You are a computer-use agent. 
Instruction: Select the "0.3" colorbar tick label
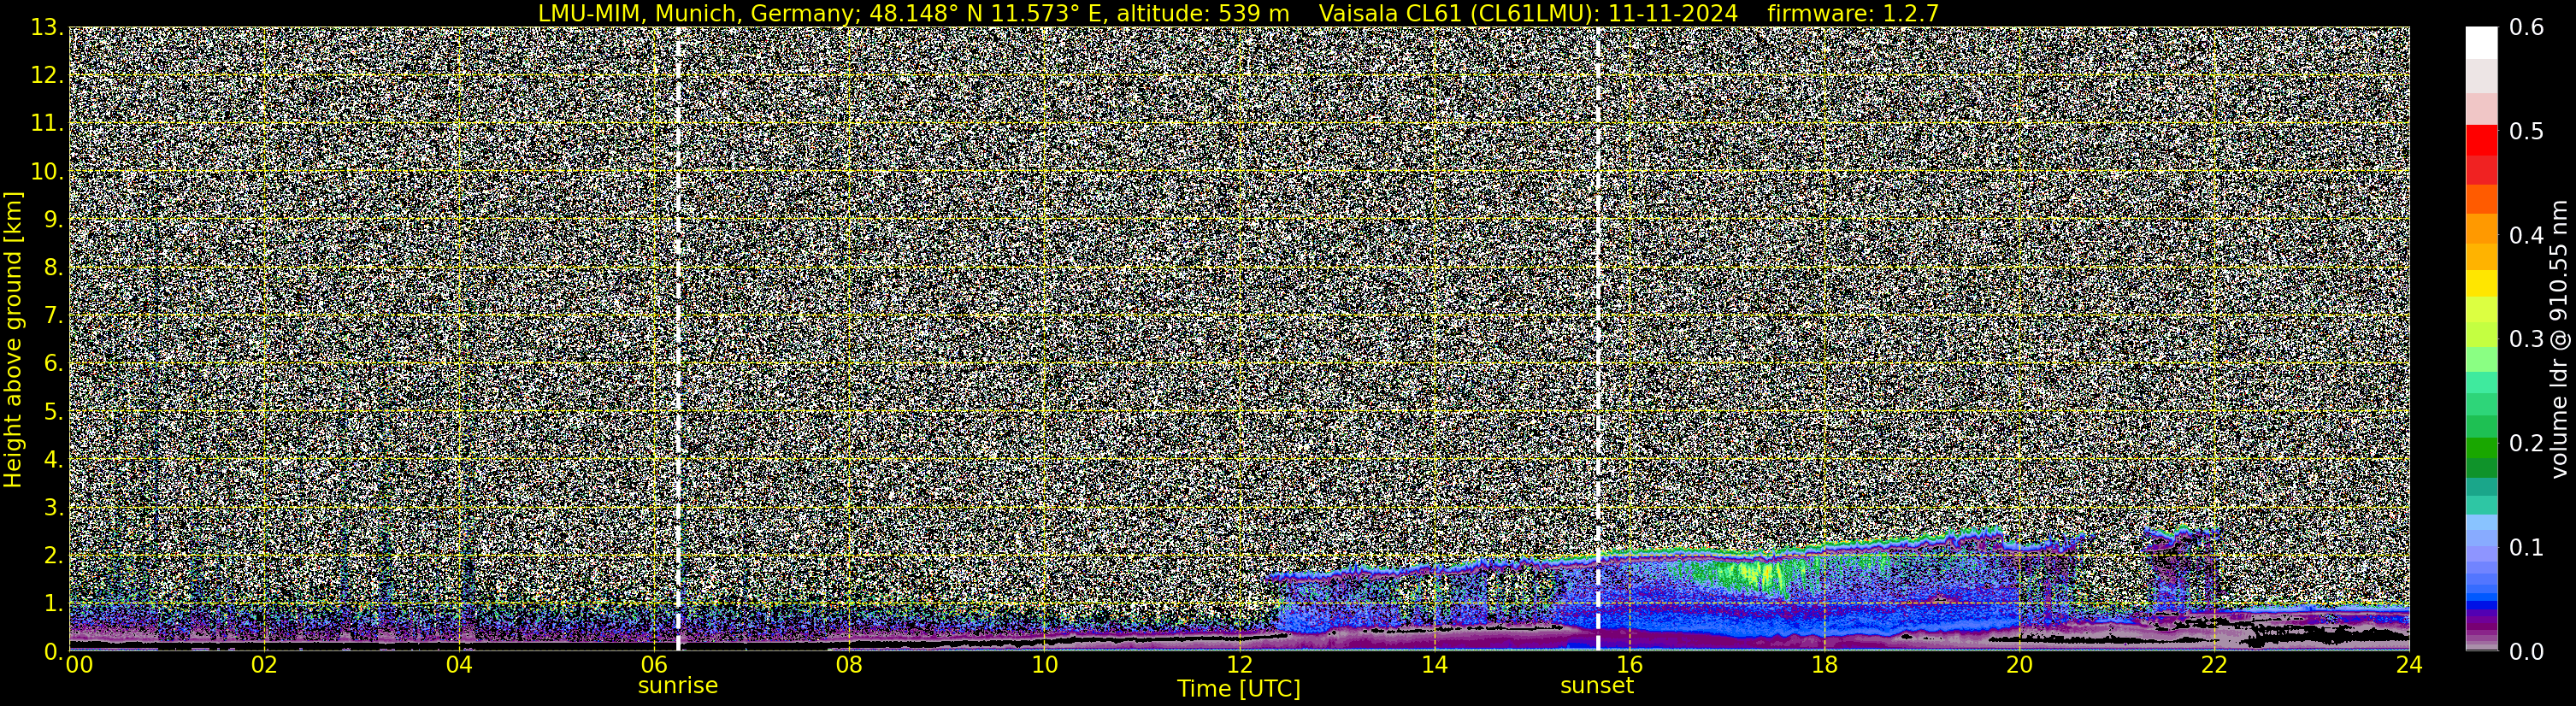pyautogui.click(x=2527, y=339)
